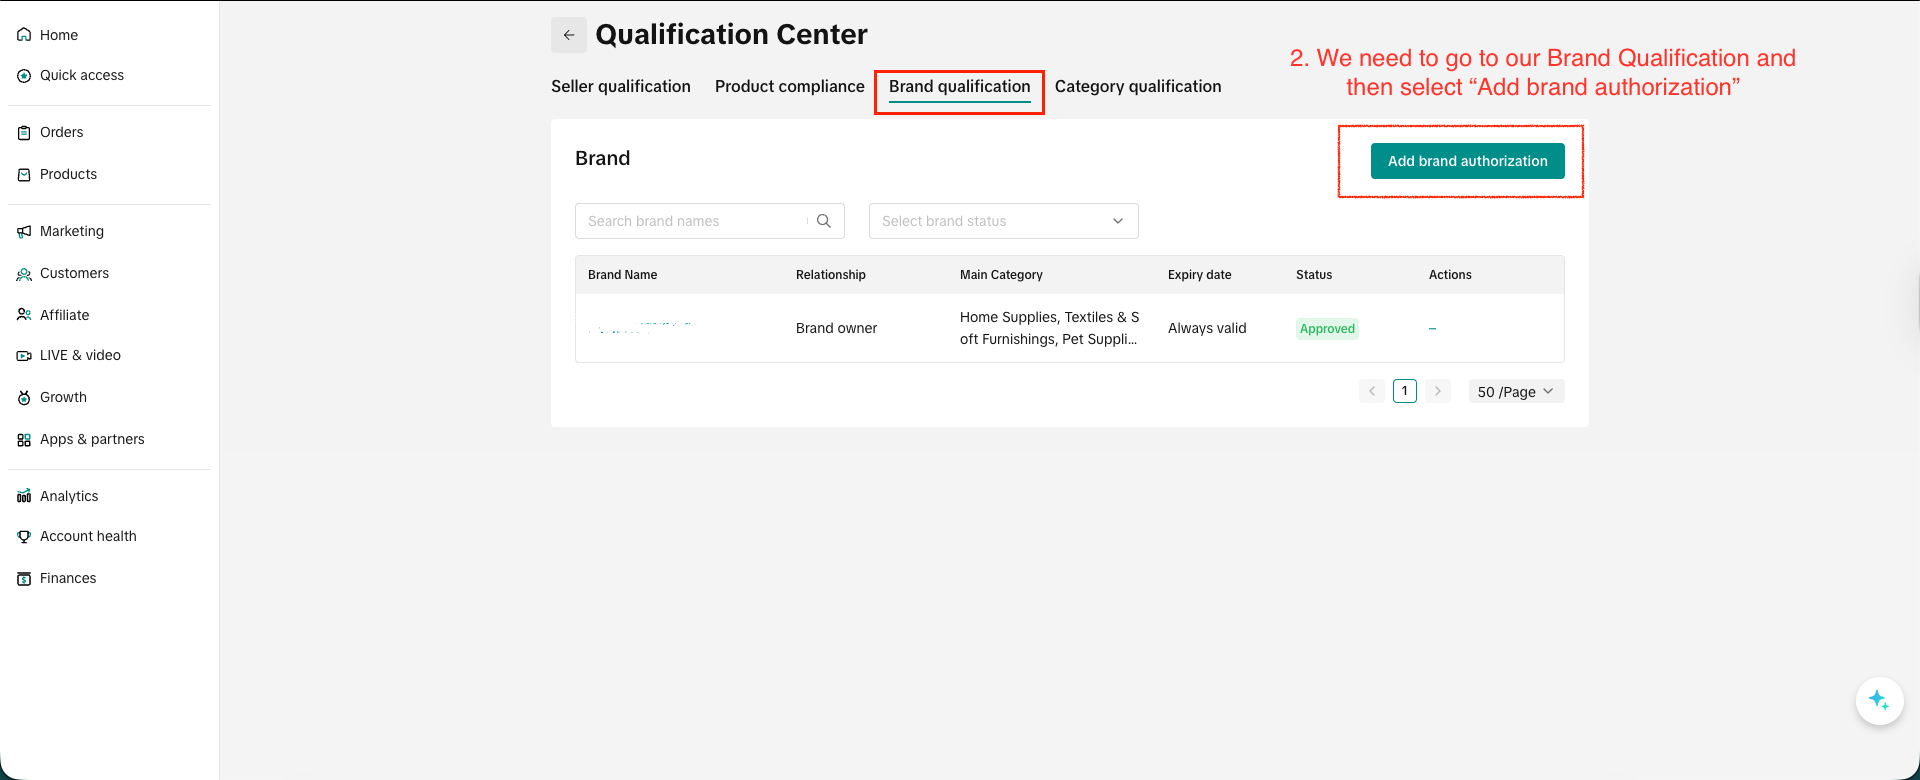
Task: Click the Expiry date column header
Action: 1199,275
